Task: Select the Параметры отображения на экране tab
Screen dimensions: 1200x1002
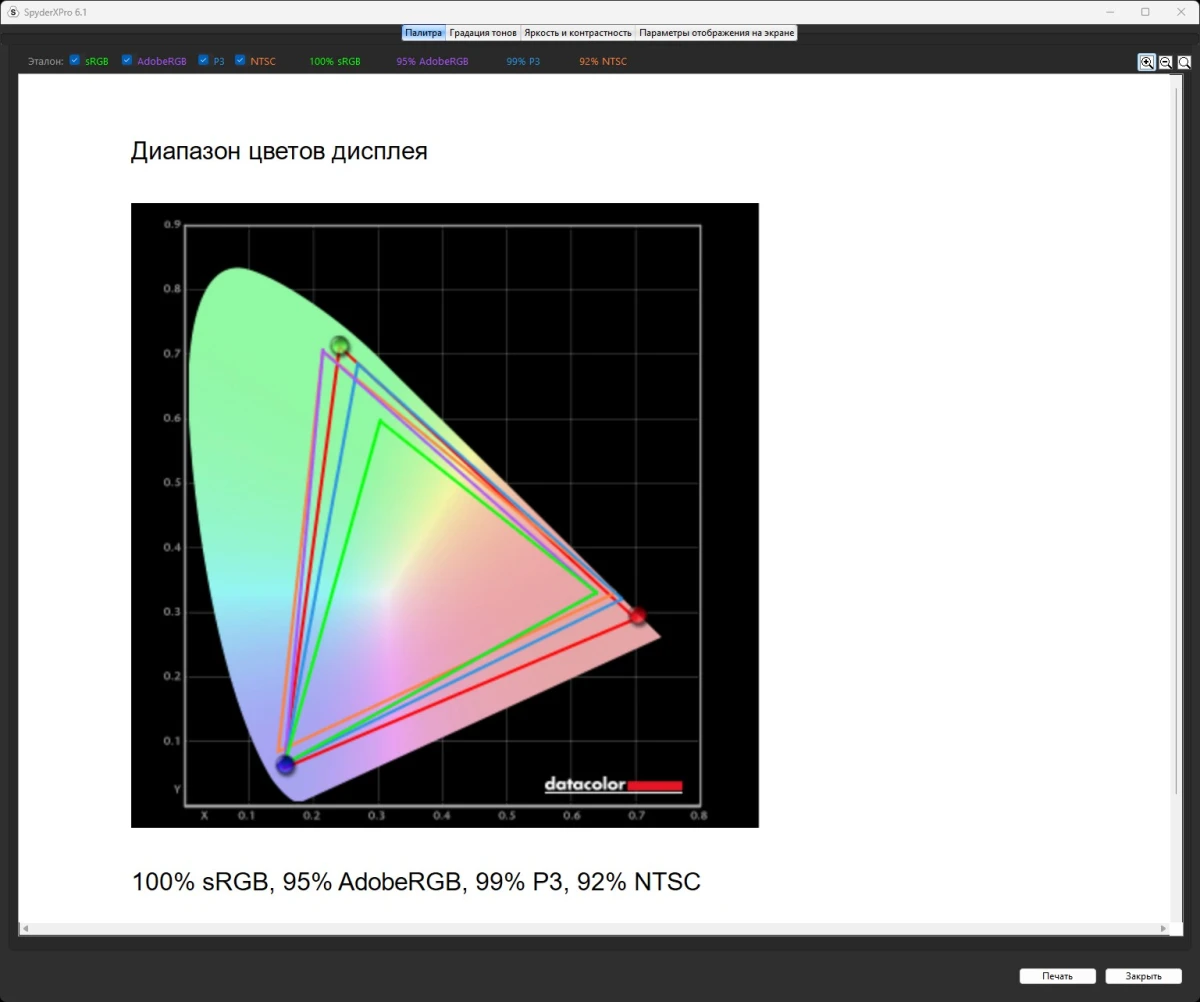Action: point(716,33)
